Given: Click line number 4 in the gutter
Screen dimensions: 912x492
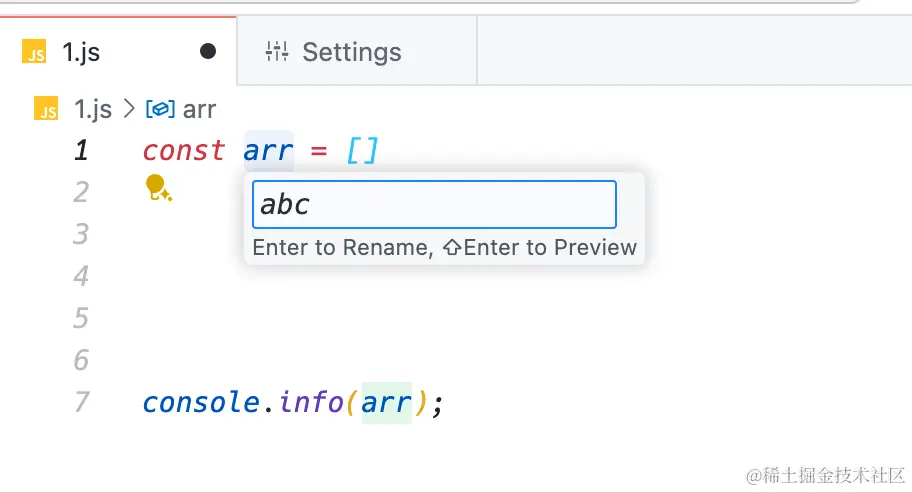Looking at the screenshot, I should pos(82,276).
